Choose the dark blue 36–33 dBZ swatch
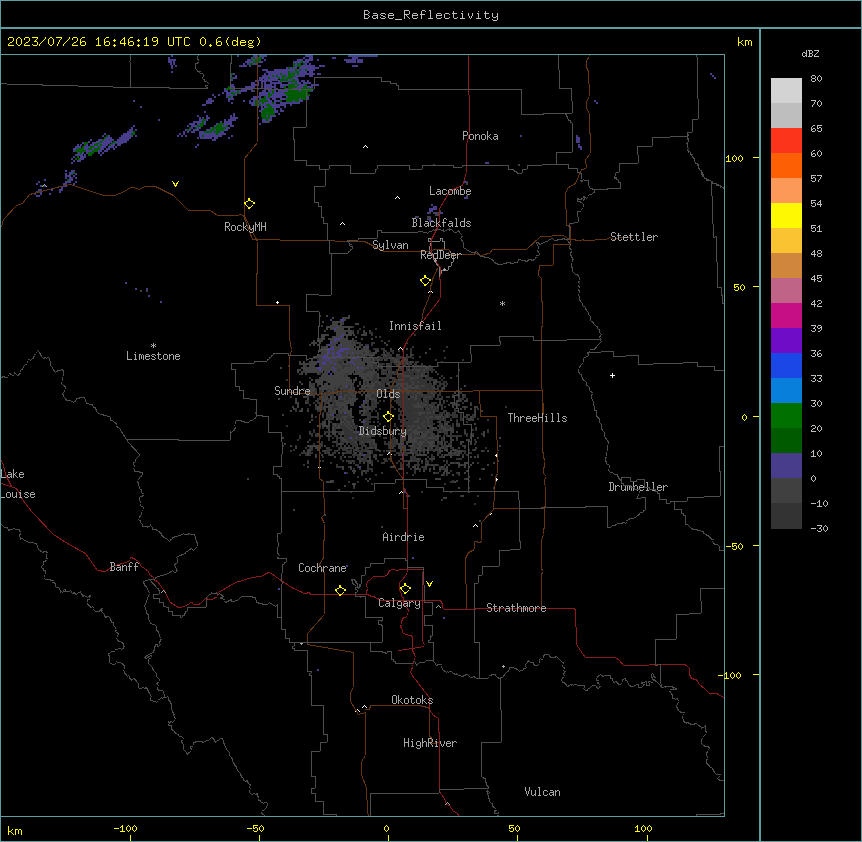The height and width of the screenshot is (842, 862). point(786,365)
